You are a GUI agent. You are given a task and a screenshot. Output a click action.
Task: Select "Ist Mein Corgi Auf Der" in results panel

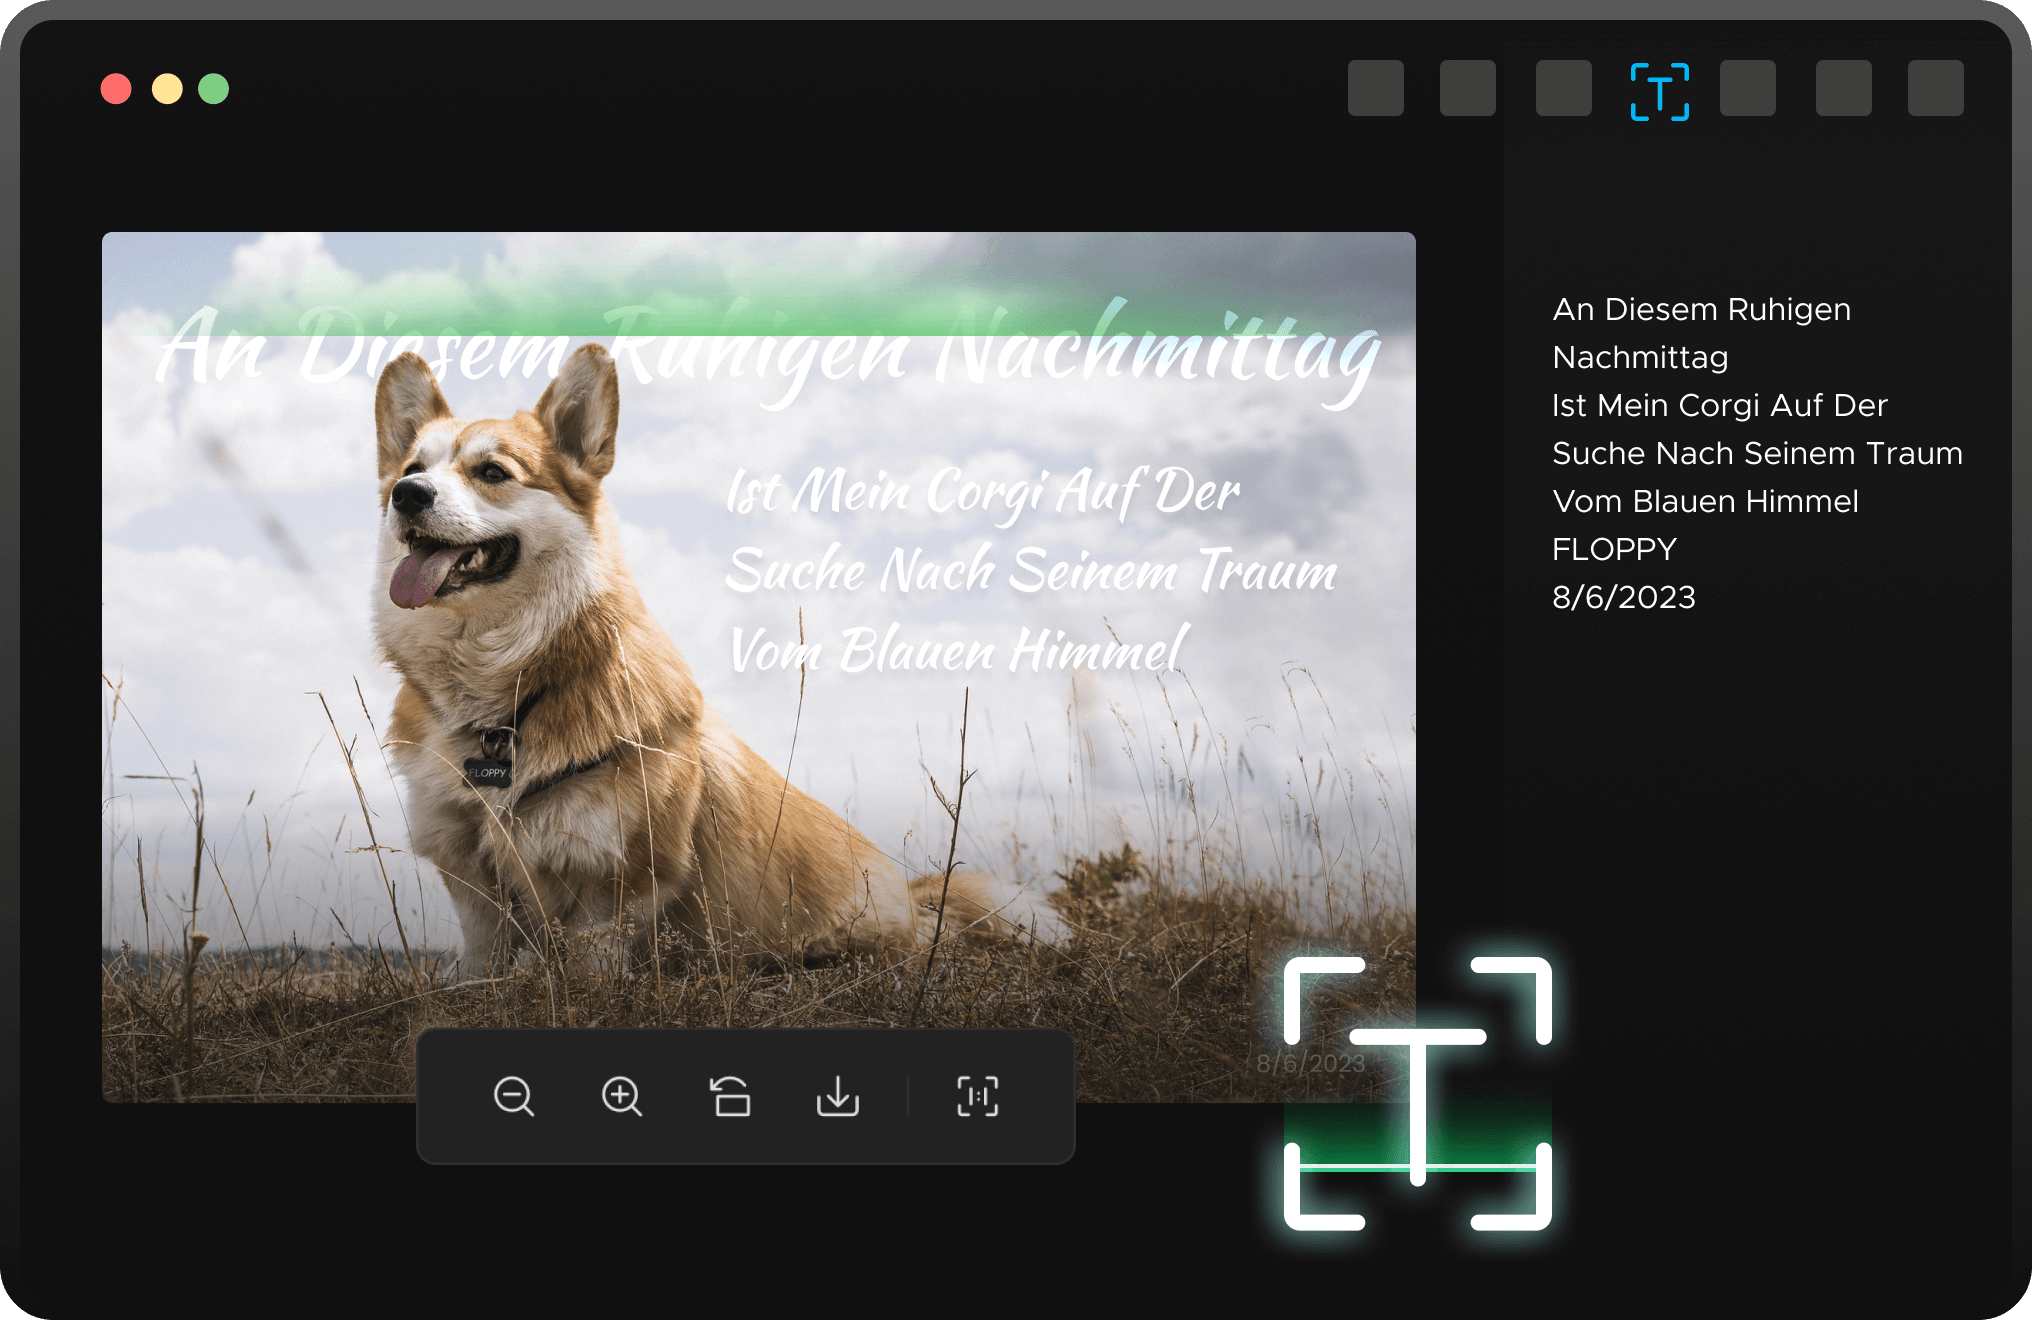pos(1719,406)
